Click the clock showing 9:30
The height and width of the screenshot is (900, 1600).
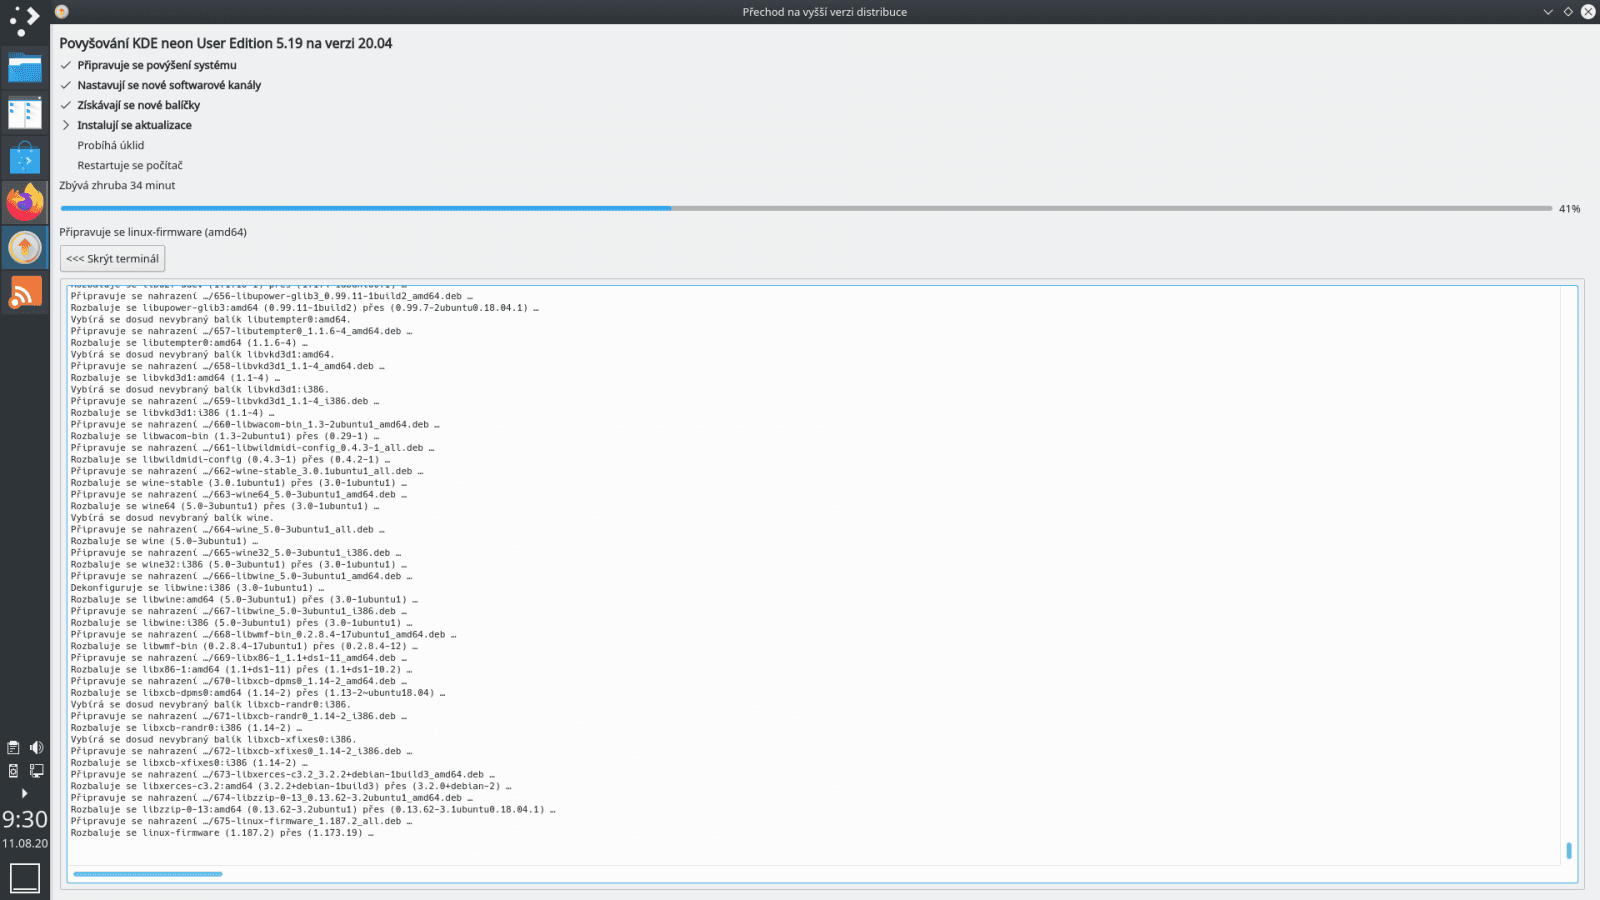[x=23, y=820]
